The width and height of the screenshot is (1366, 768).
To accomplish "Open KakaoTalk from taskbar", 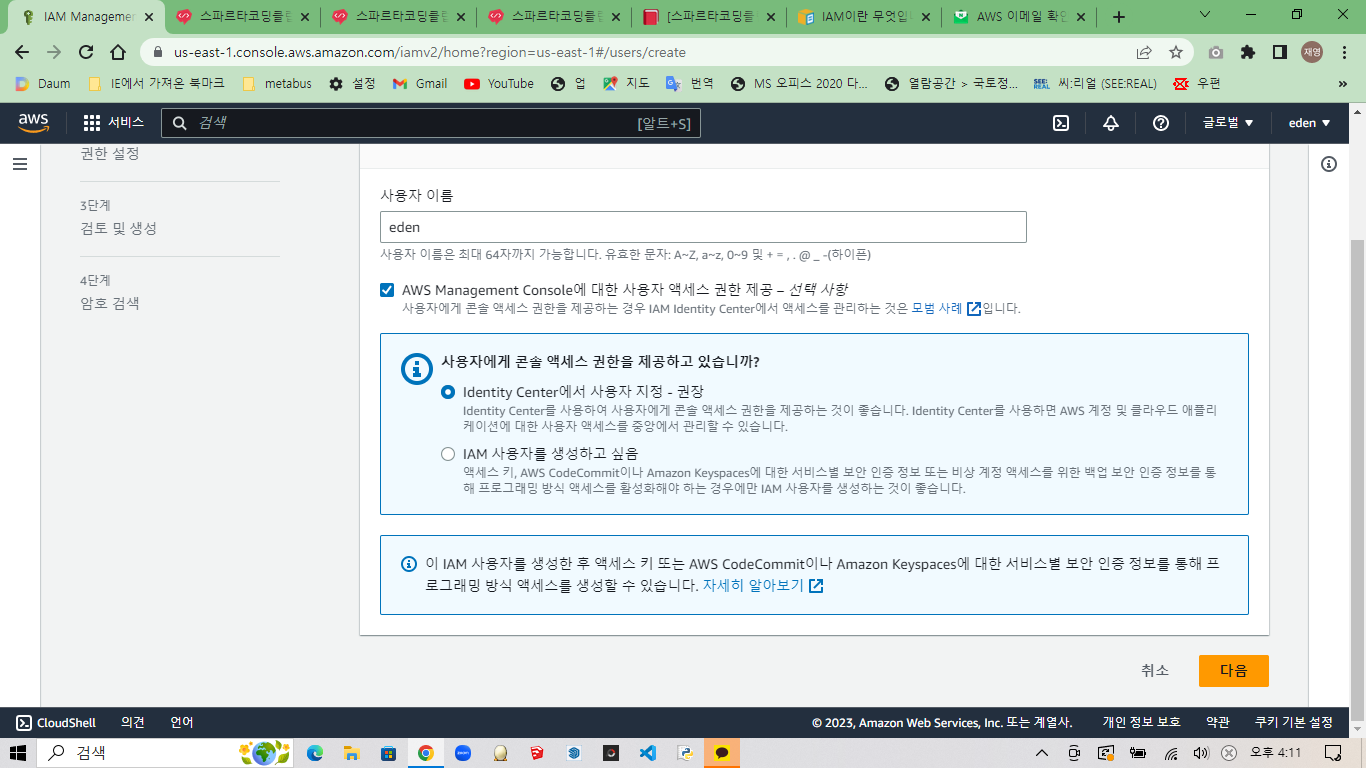I will (x=722, y=752).
